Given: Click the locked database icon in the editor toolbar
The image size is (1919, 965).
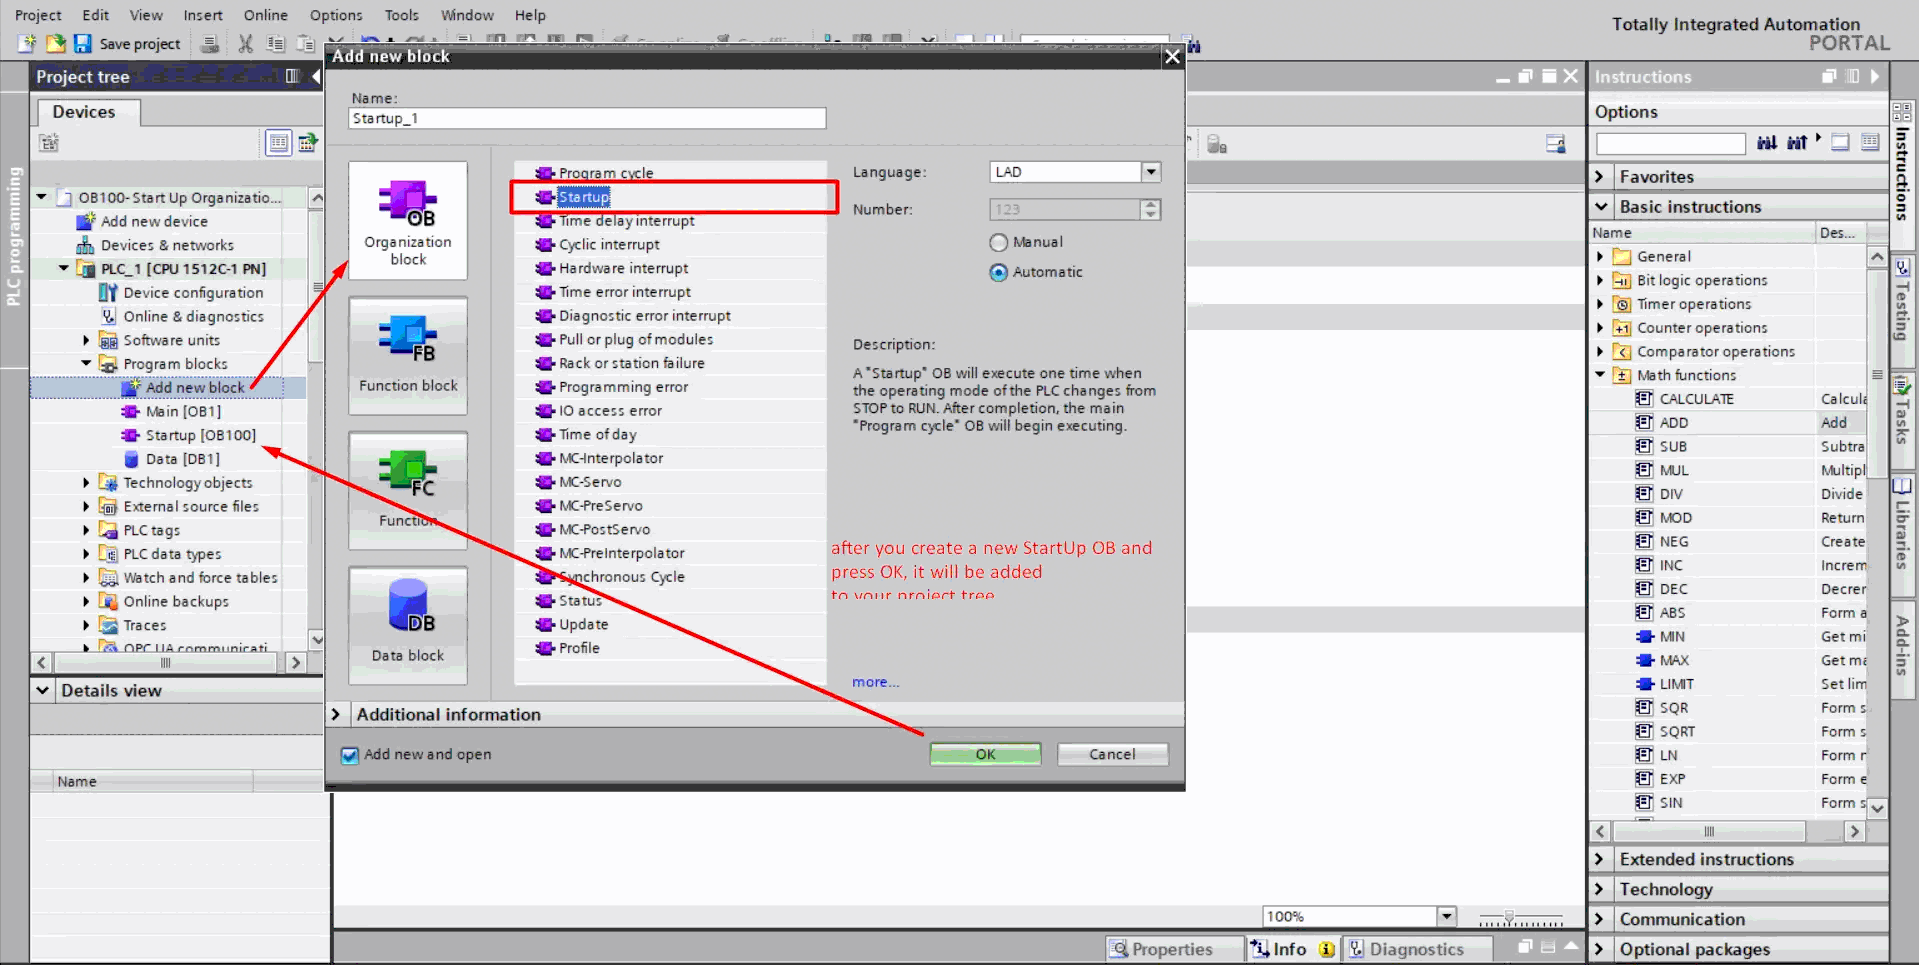Looking at the screenshot, I should tap(1216, 144).
